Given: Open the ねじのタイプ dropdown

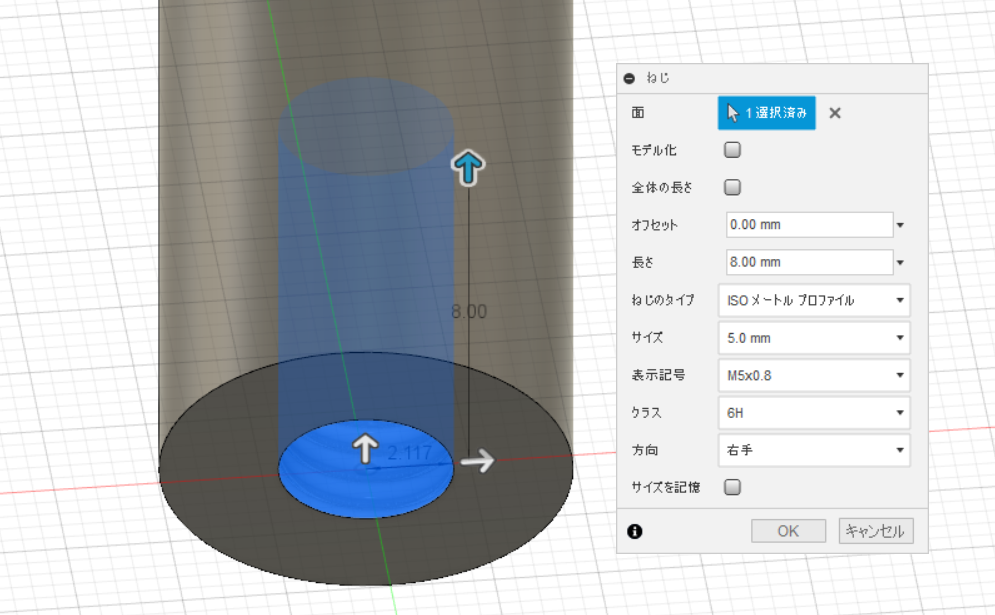Looking at the screenshot, I should point(814,300).
